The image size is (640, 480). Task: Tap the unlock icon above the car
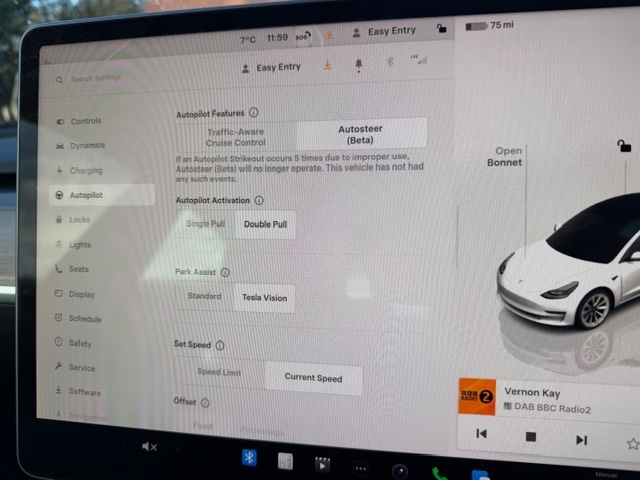[624, 146]
